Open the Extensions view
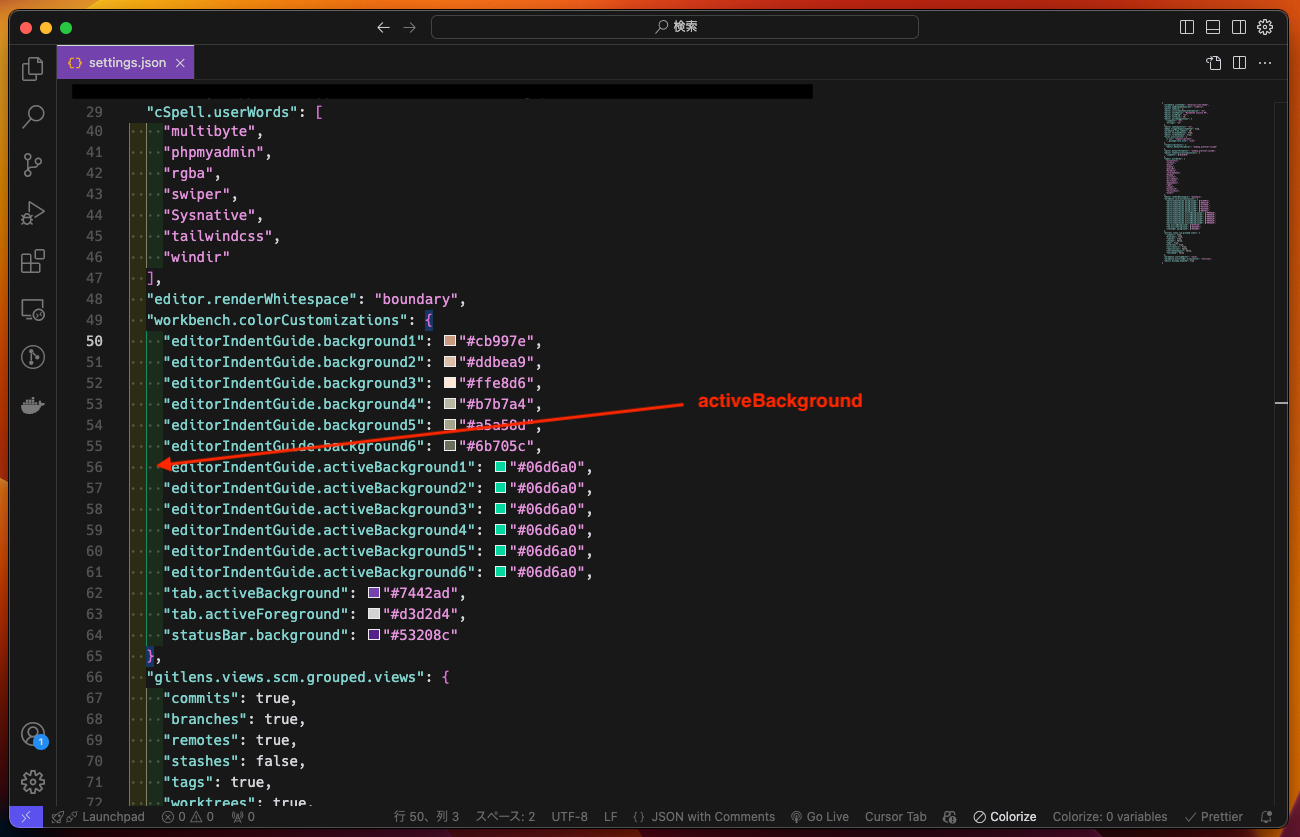1300x837 pixels. click(33, 261)
